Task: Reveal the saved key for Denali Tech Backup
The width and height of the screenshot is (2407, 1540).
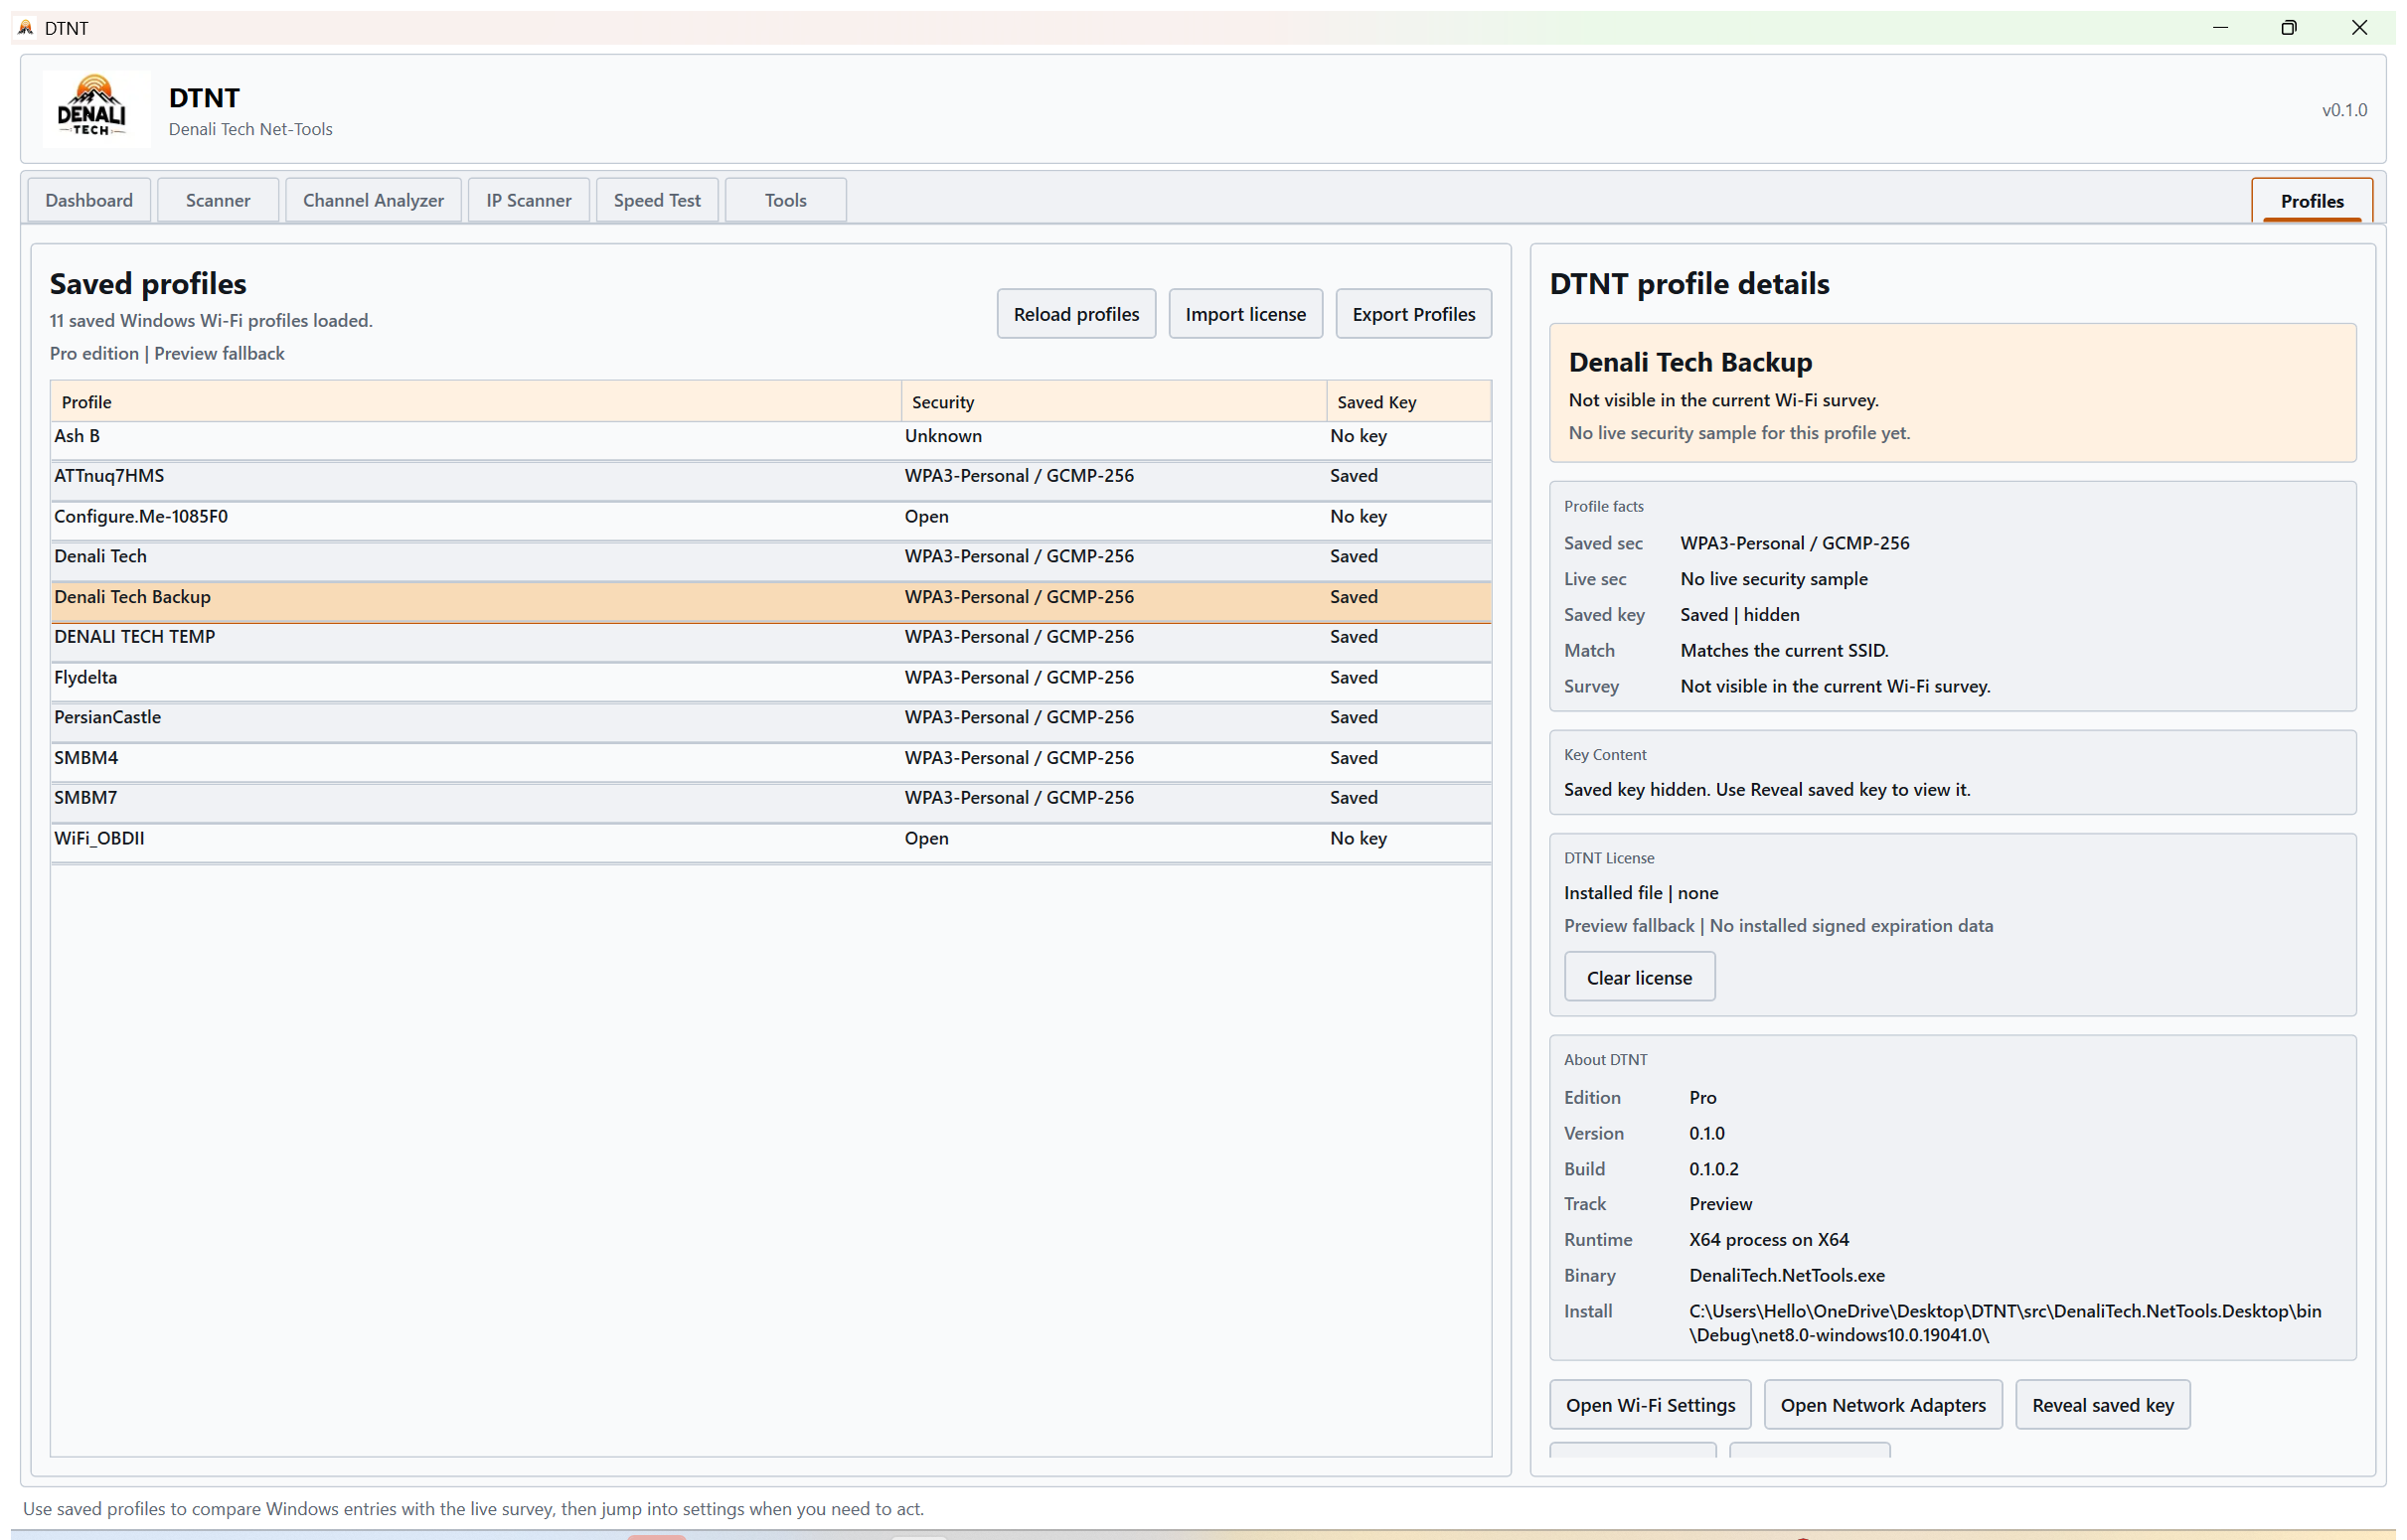Action: click(x=2102, y=1404)
